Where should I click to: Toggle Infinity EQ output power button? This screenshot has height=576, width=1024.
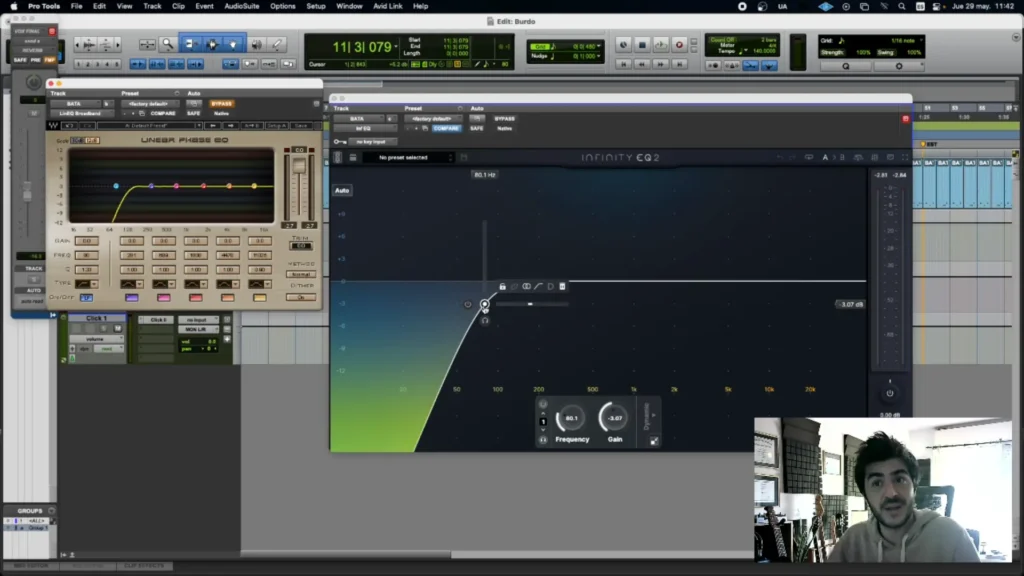coord(889,393)
